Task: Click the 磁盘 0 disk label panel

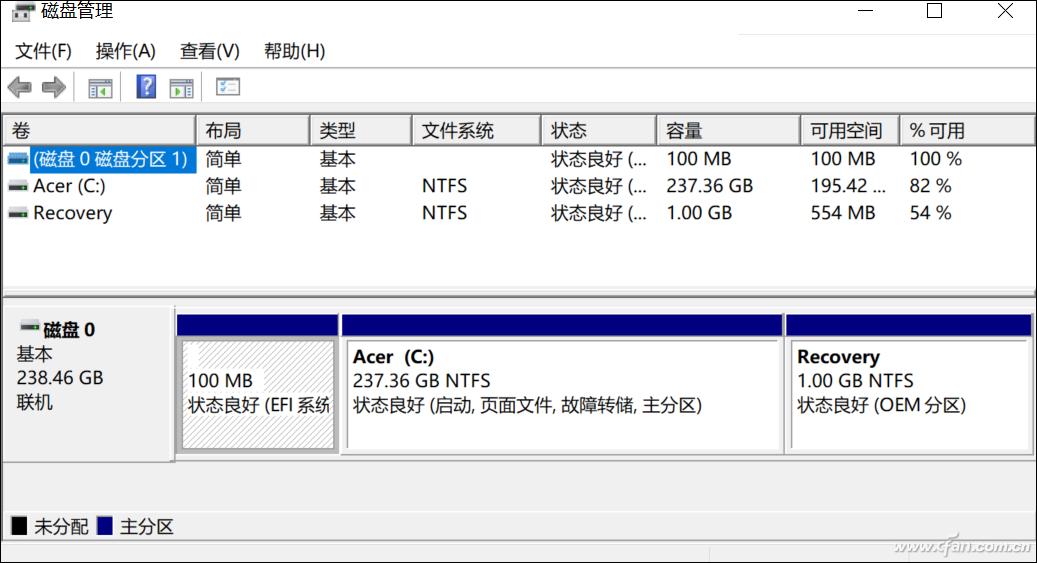Action: (88, 380)
